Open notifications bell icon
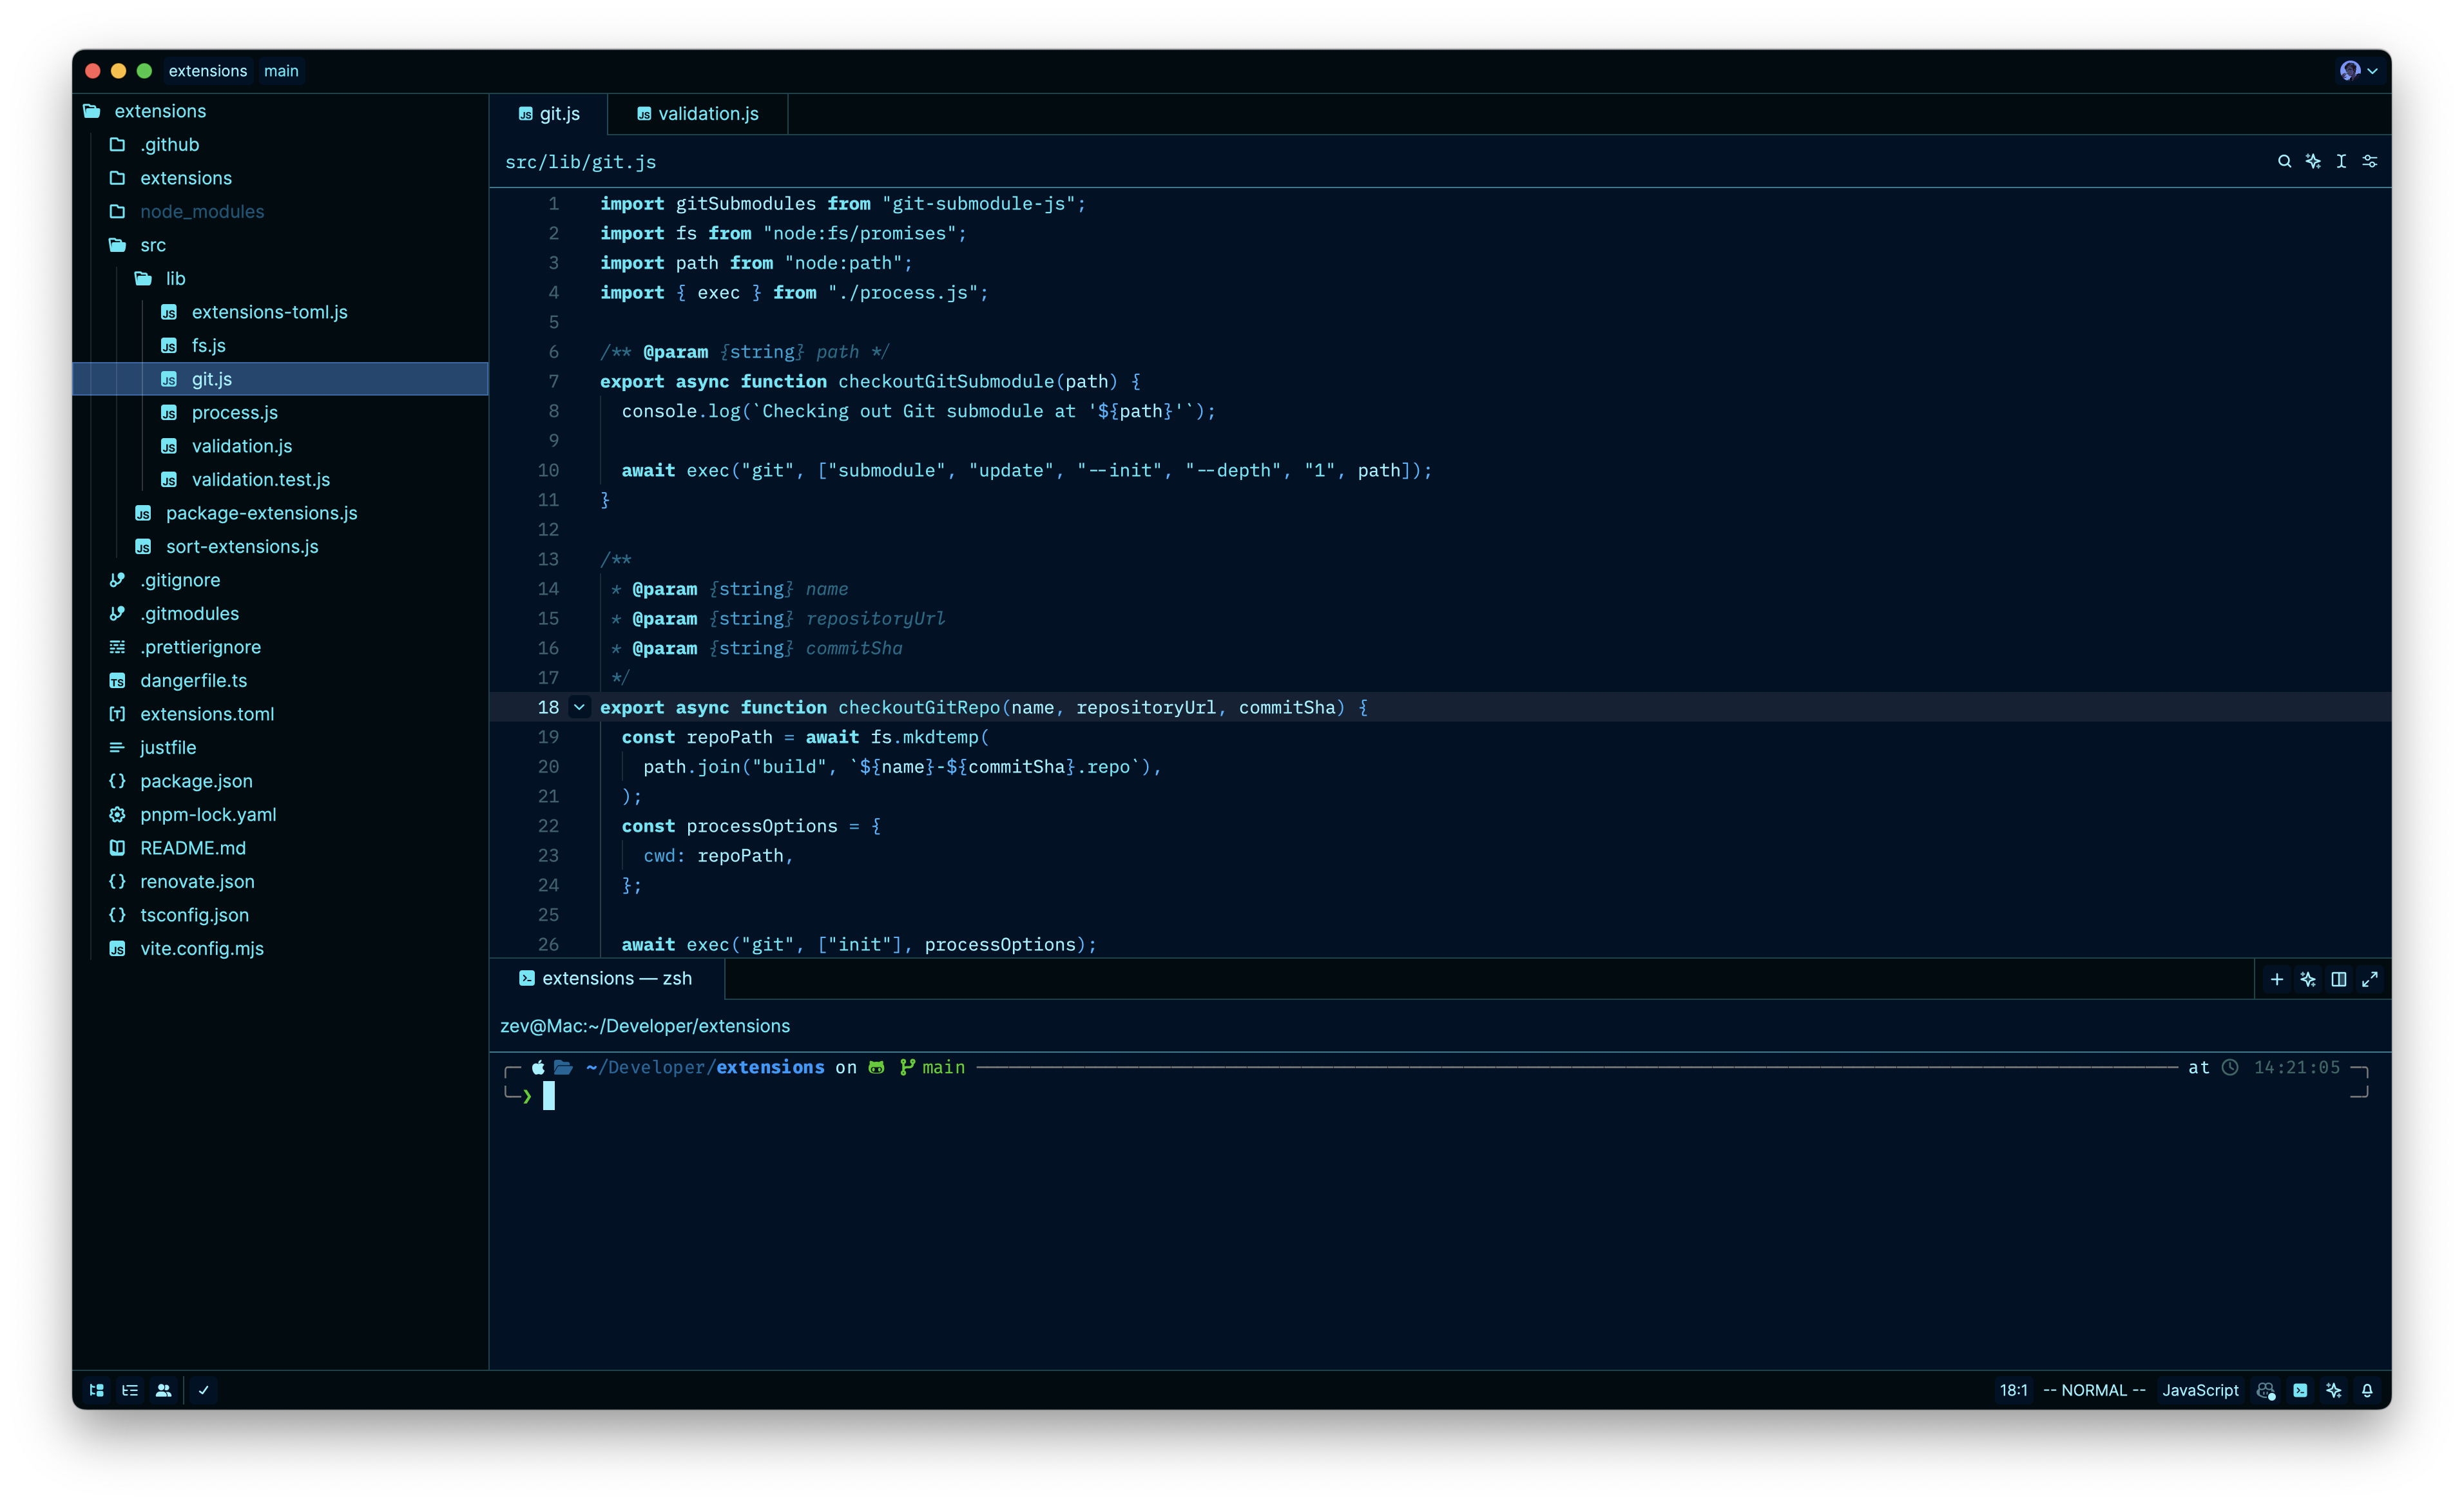Screen dimensions: 2464x1505 click(x=2367, y=1390)
